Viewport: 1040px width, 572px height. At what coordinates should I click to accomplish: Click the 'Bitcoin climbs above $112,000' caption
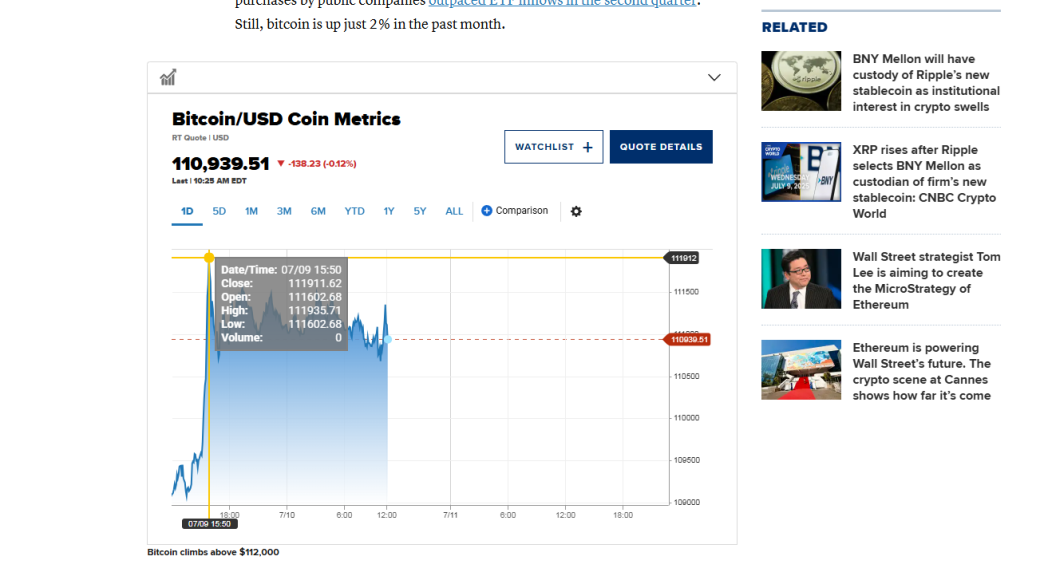point(213,552)
